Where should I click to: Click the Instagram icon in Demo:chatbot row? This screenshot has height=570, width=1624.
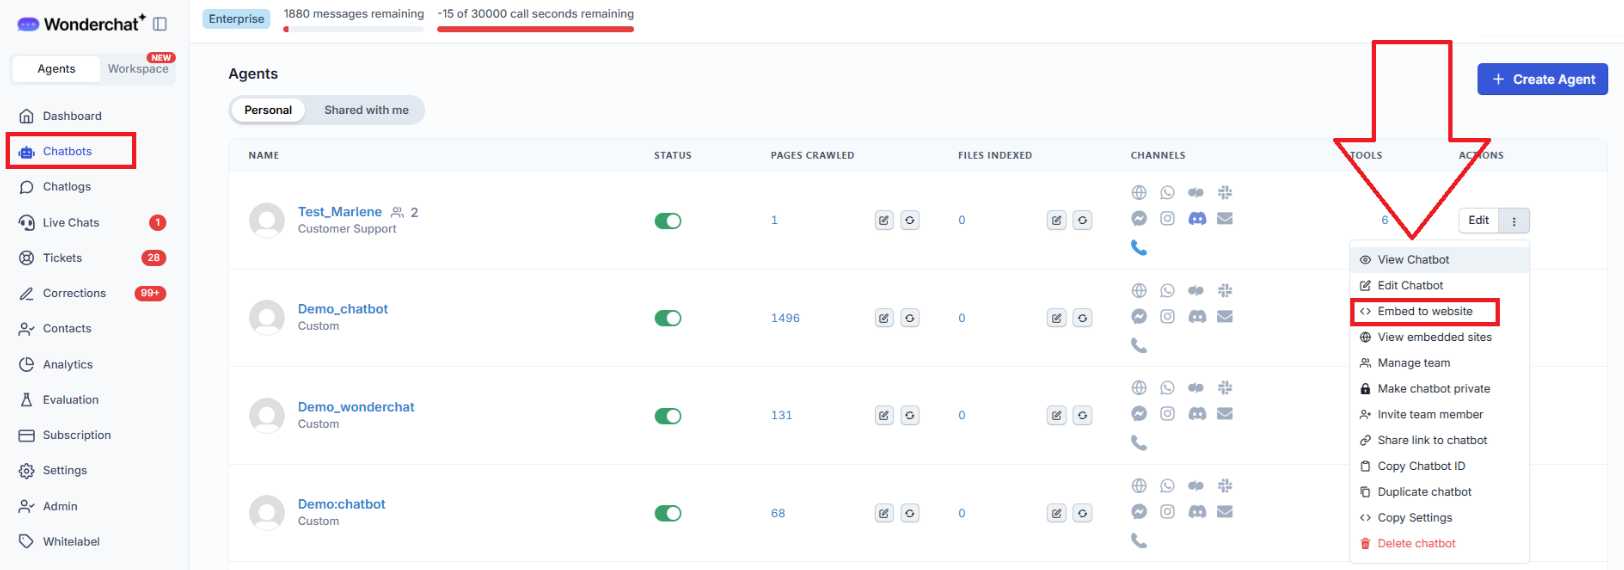coord(1167,511)
